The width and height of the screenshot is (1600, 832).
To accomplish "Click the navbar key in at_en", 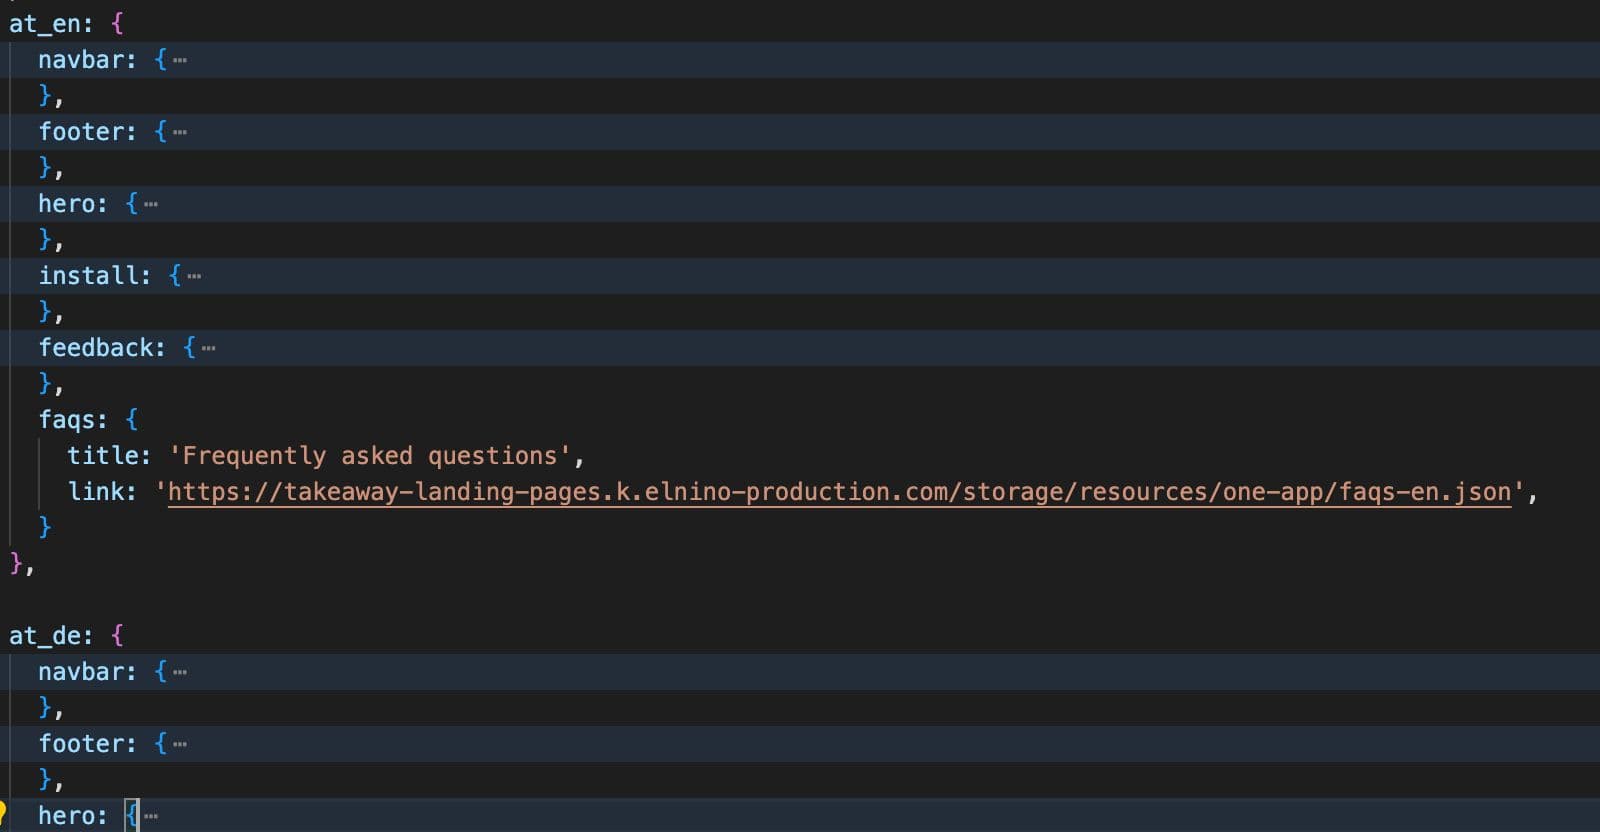I will pyautogui.click(x=80, y=60).
